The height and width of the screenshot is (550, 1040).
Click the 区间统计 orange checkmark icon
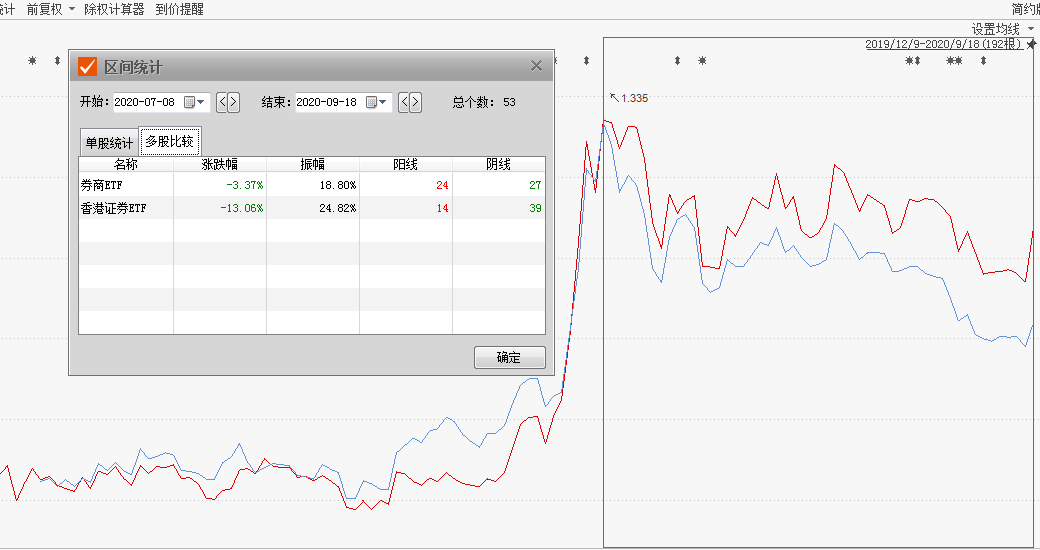[88, 67]
